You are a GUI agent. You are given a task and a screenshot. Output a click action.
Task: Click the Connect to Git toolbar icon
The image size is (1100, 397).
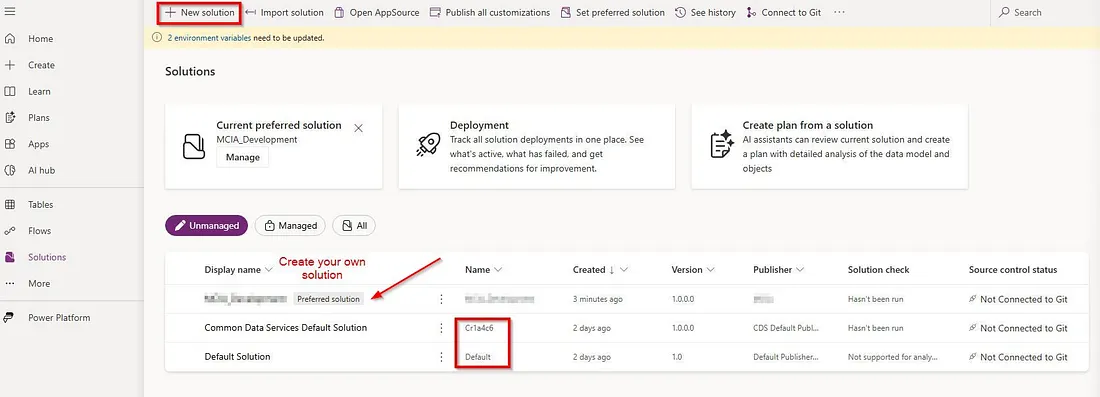(x=751, y=13)
